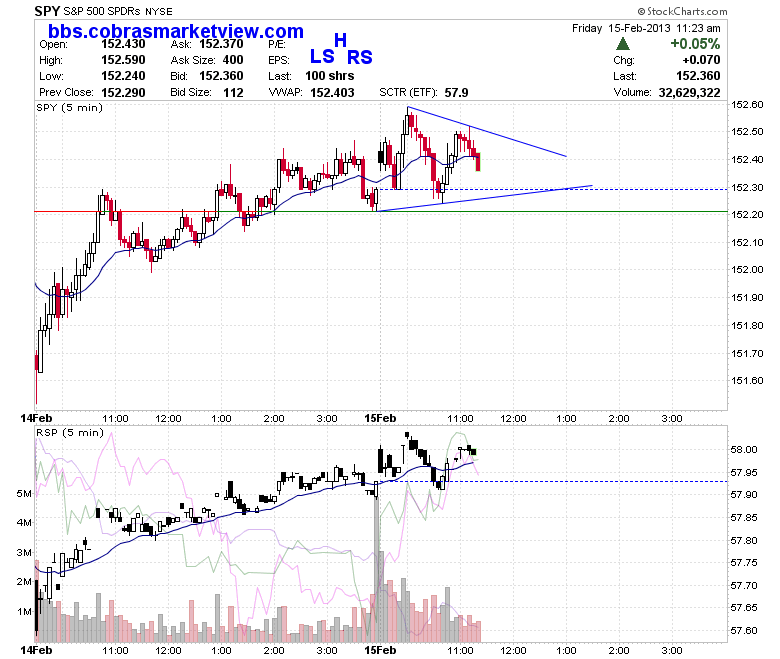This screenshot has height=659, width=780.
Task: Click the 151.60 price axis label
Action: (747, 380)
